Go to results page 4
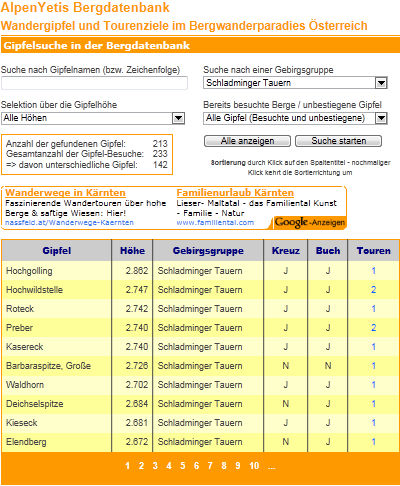Image resolution: width=400 pixels, height=486 pixels. pos(169,466)
